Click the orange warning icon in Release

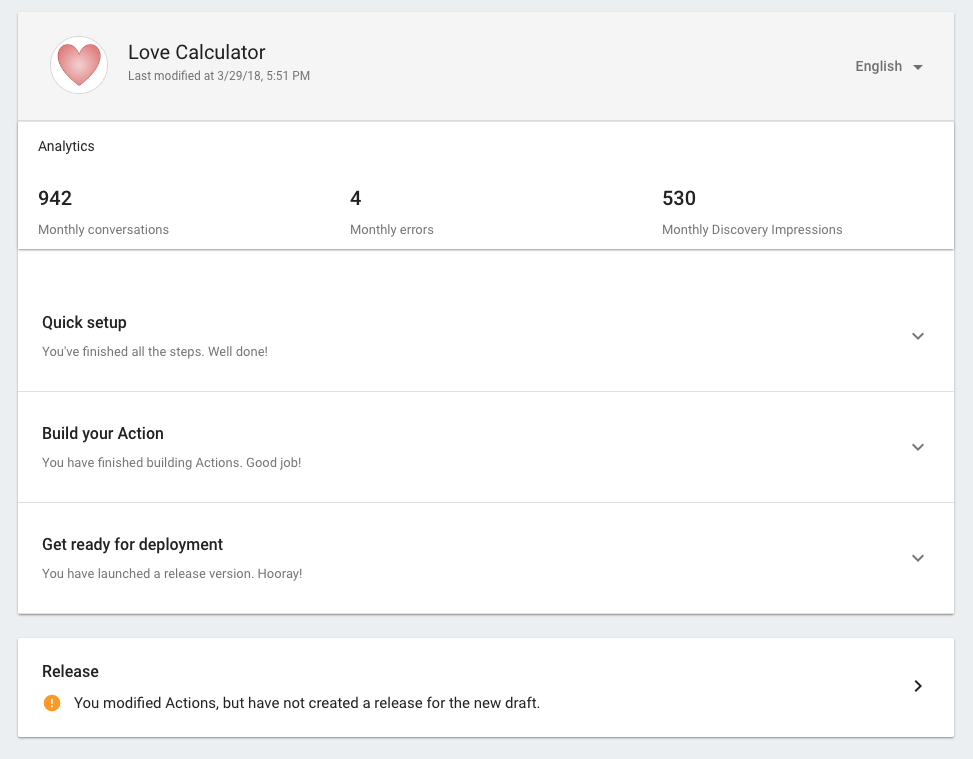[x=52, y=703]
